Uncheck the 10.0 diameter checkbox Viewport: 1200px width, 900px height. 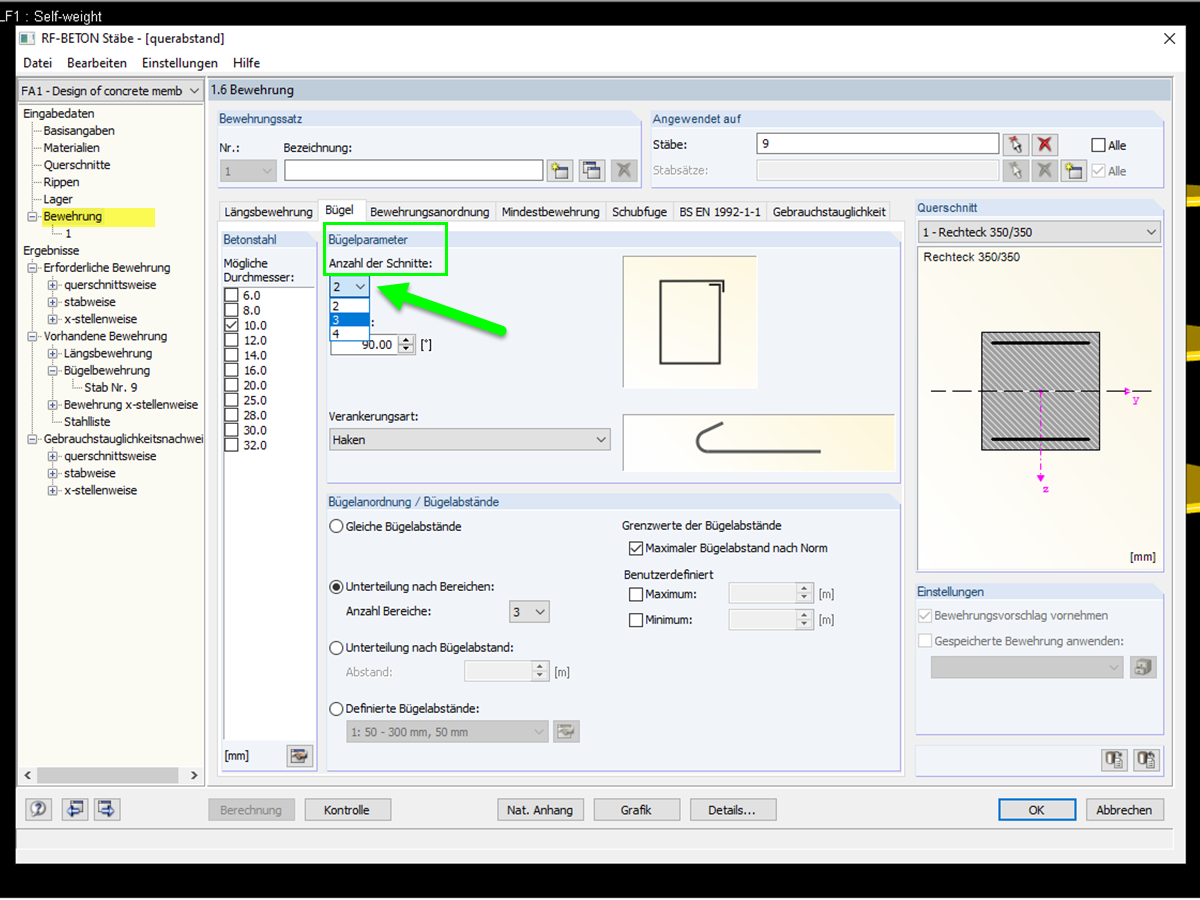[x=232, y=325]
